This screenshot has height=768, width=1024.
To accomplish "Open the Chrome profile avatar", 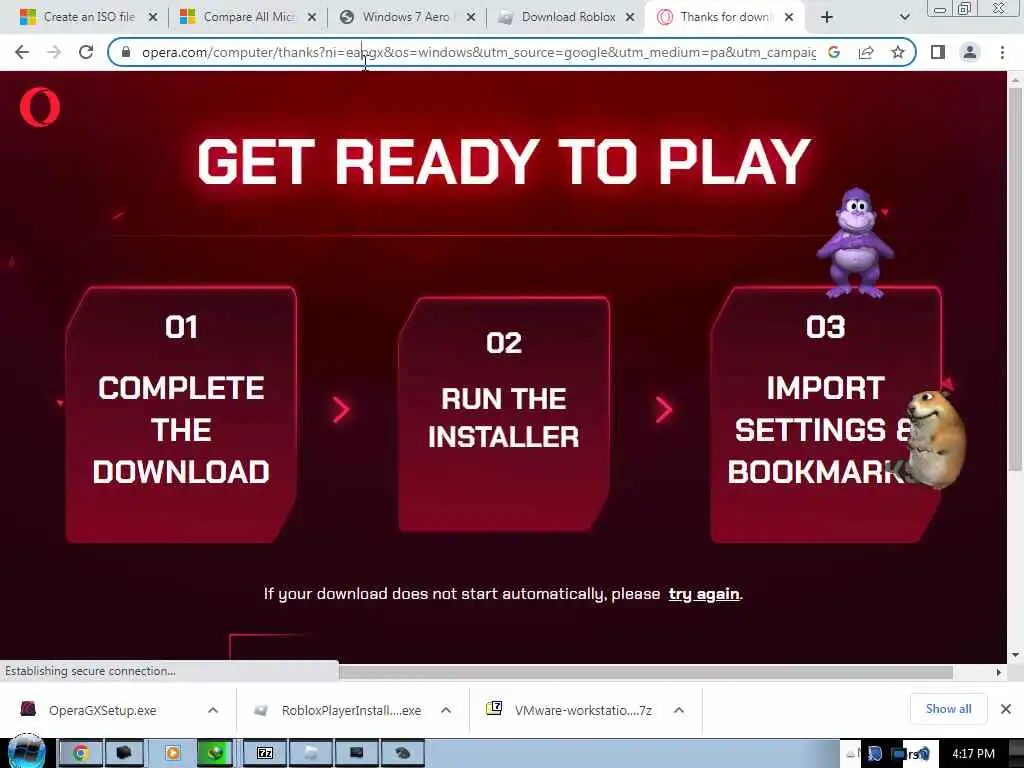I will pos(970,52).
